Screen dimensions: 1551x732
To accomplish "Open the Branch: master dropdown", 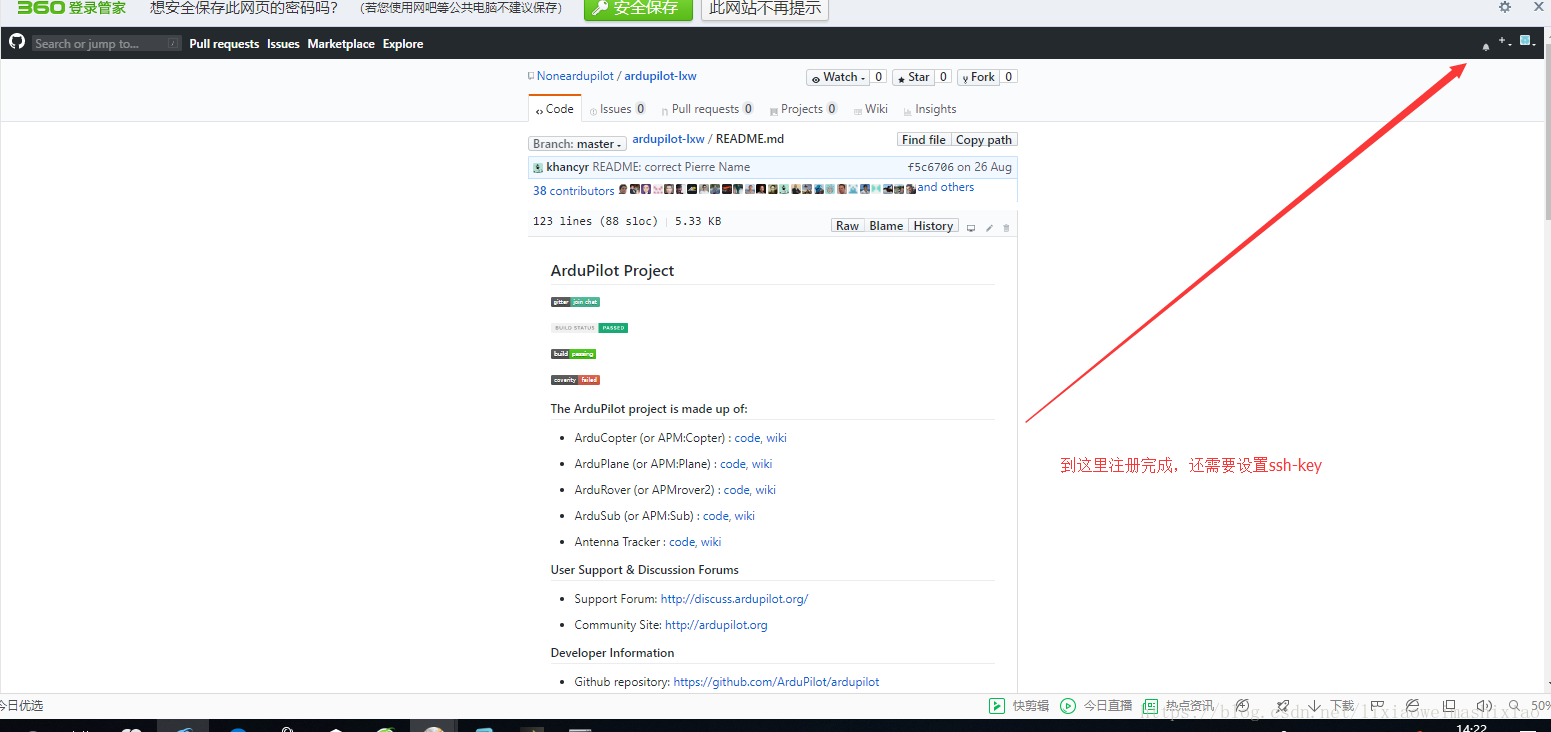I will (x=577, y=144).
